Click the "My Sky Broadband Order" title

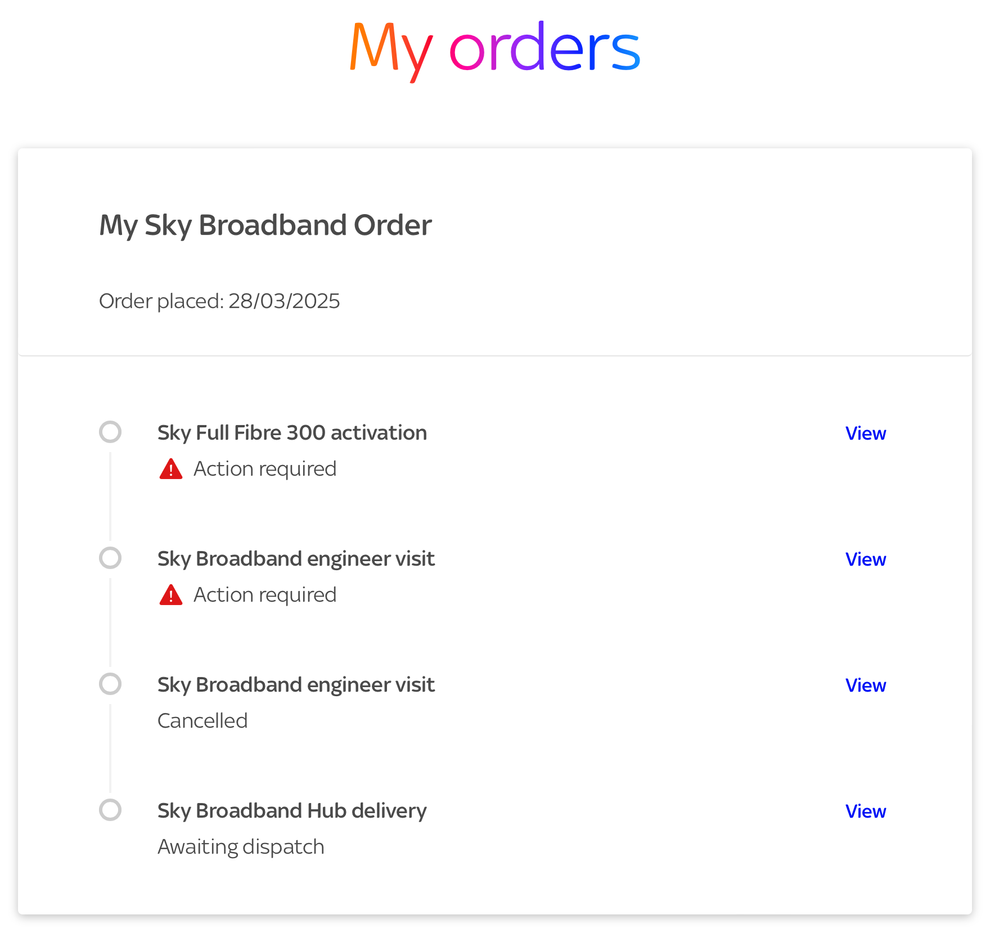click(265, 225)
